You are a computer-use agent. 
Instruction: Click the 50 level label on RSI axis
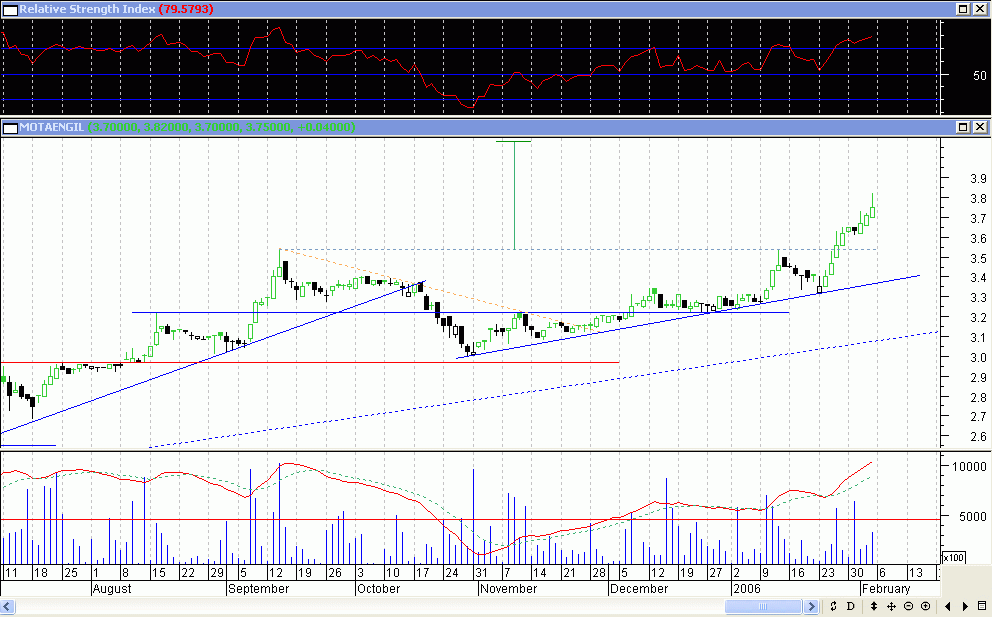click(x=979, y=75)
